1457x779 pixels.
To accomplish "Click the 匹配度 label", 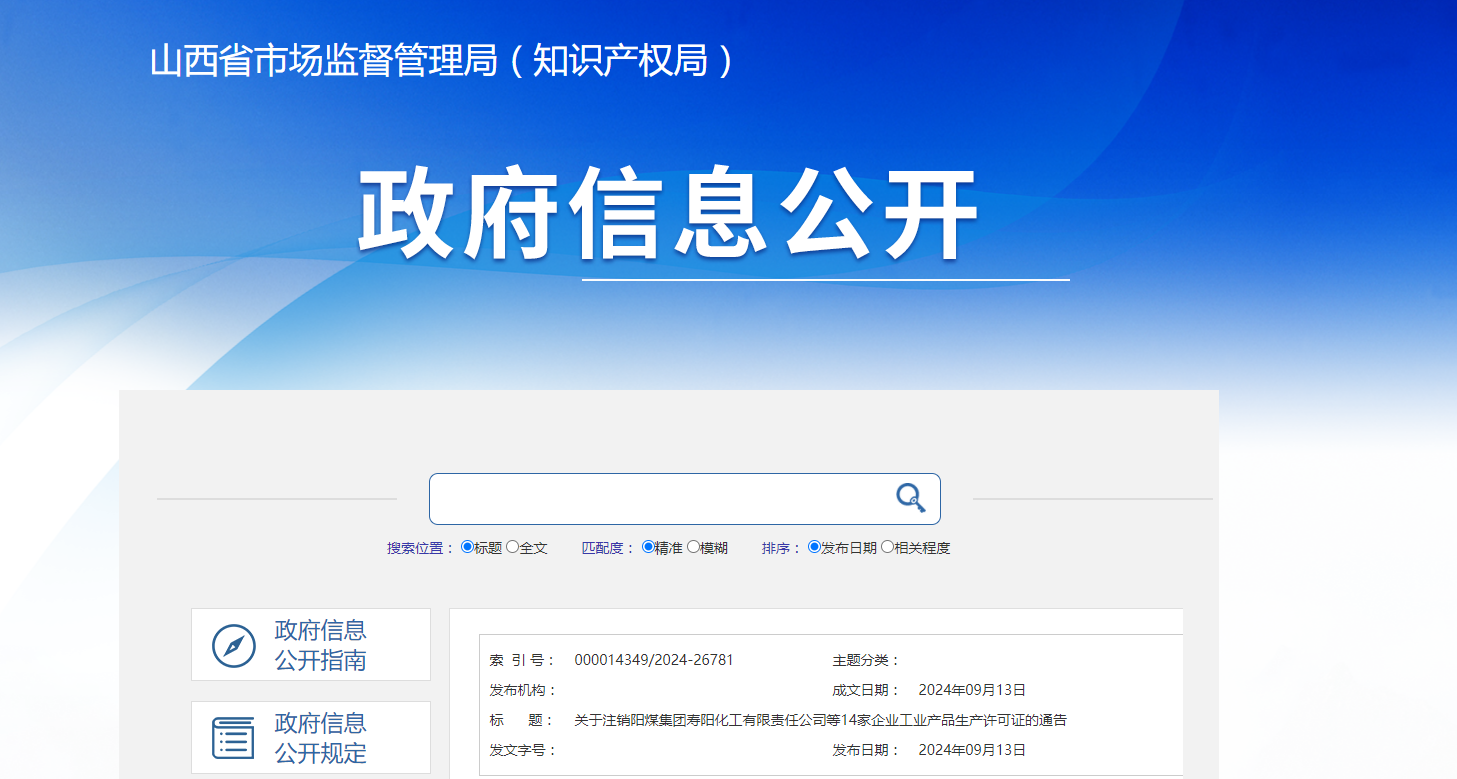I will click(x=608, y=548).
